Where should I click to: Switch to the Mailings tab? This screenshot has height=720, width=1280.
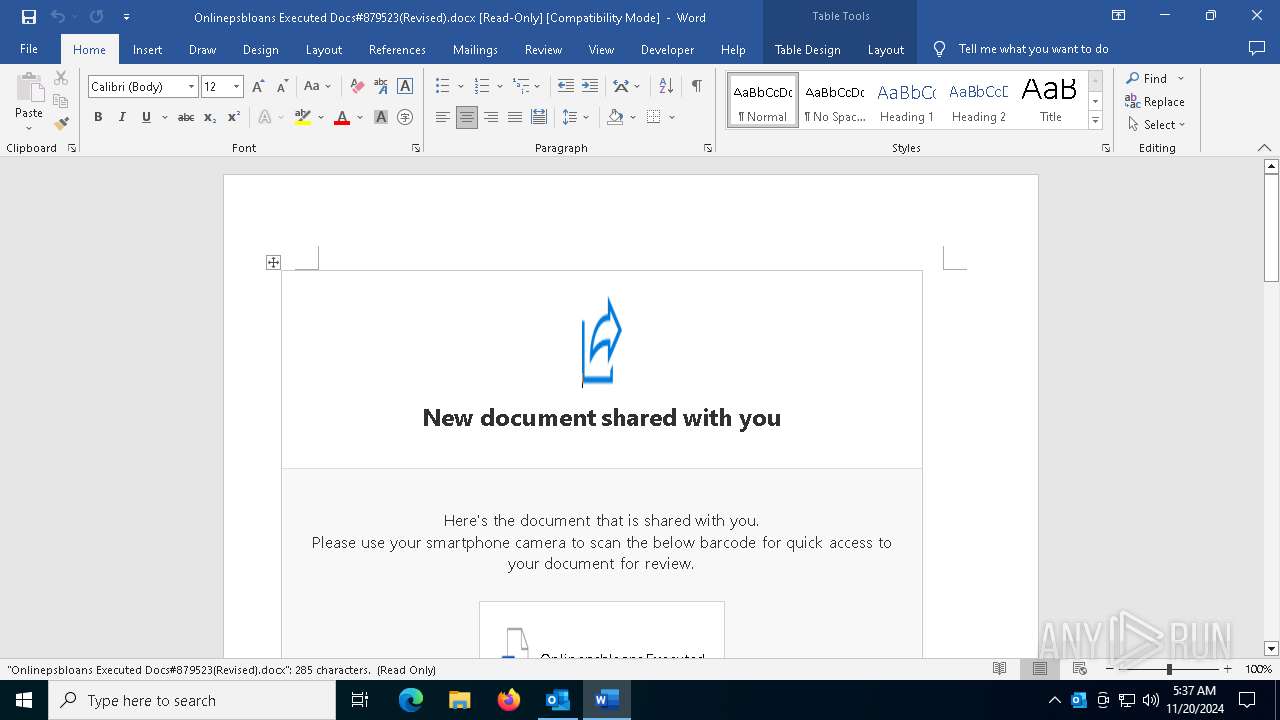(x=475, y=49)
